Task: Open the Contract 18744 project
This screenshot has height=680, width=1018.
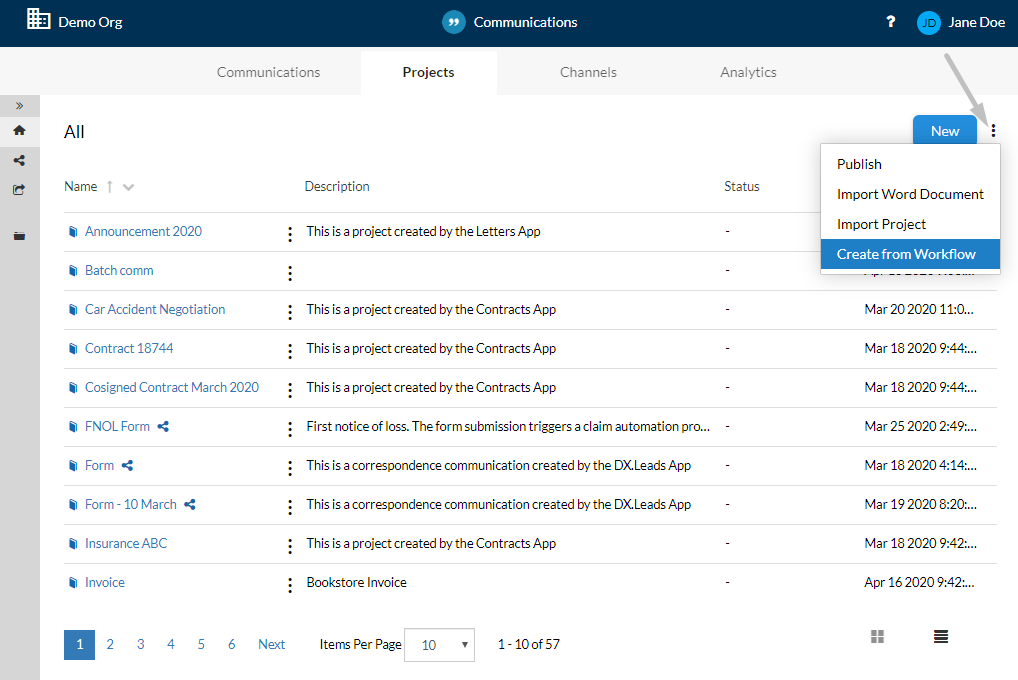Action: point(129,348)
